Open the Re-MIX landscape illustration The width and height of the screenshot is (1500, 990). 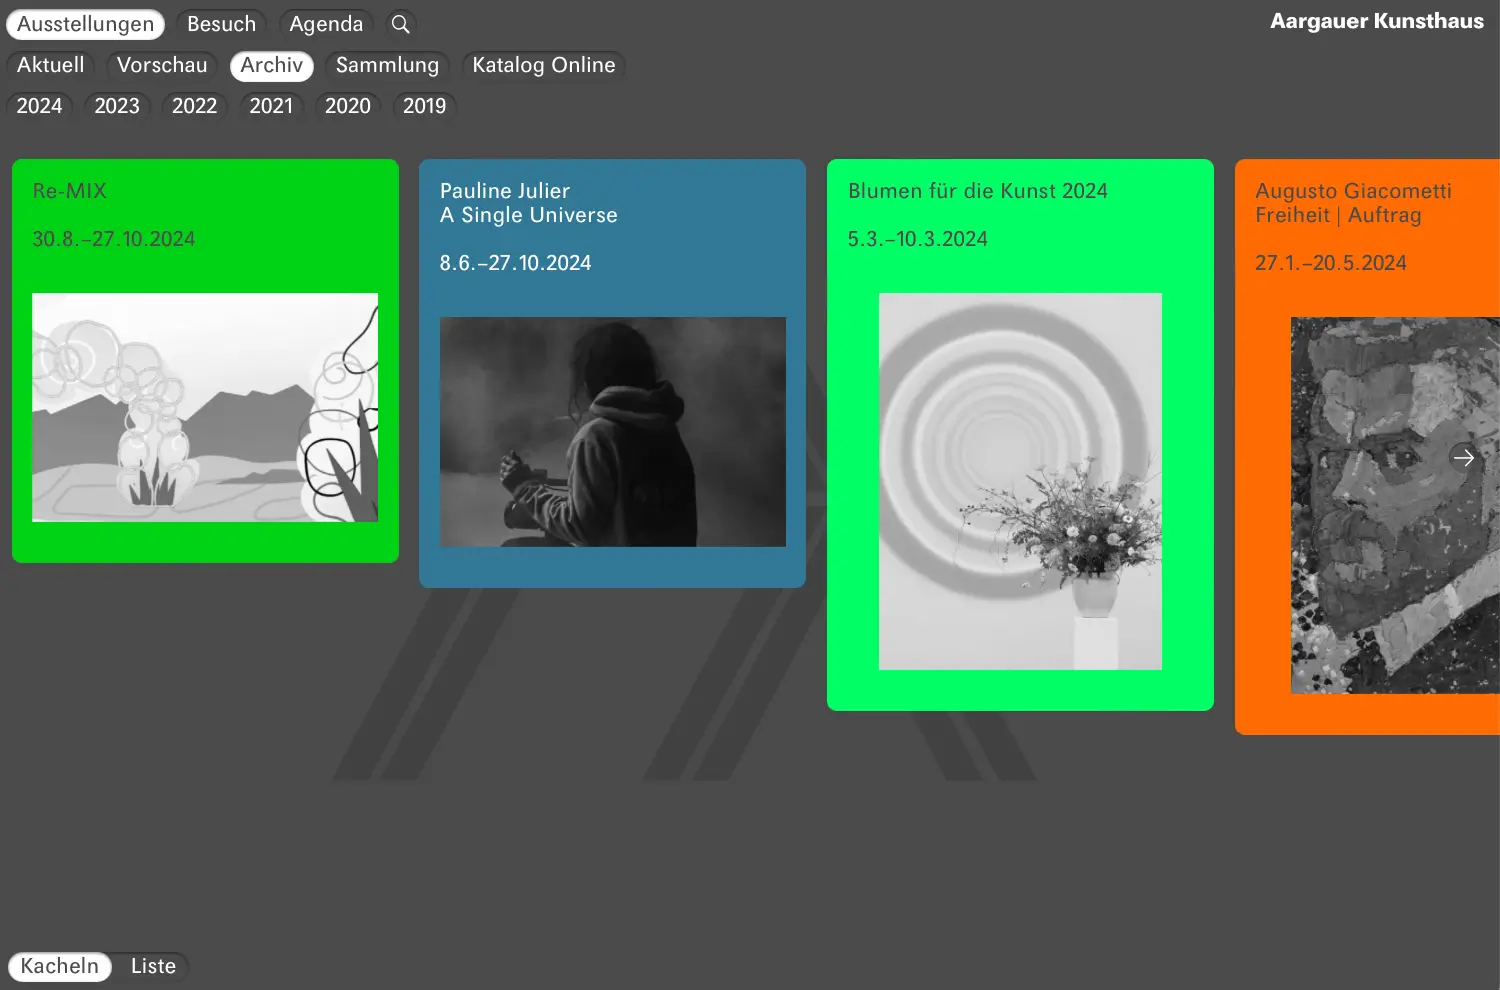[x=205, y=407]
